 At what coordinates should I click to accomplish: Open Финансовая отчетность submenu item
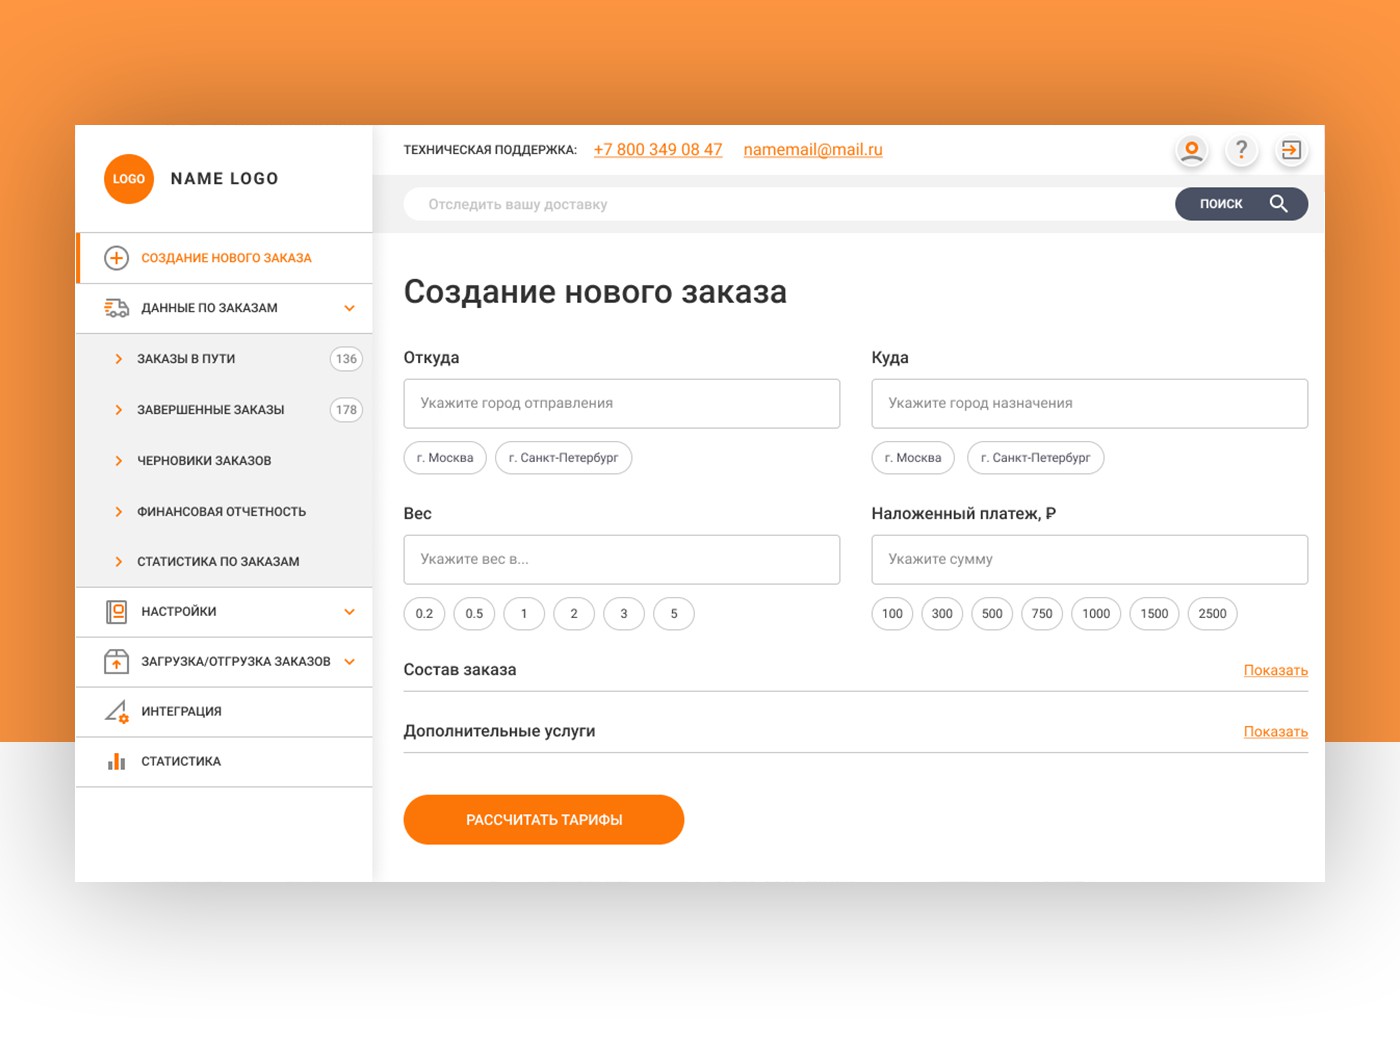[x=224, y=512]
